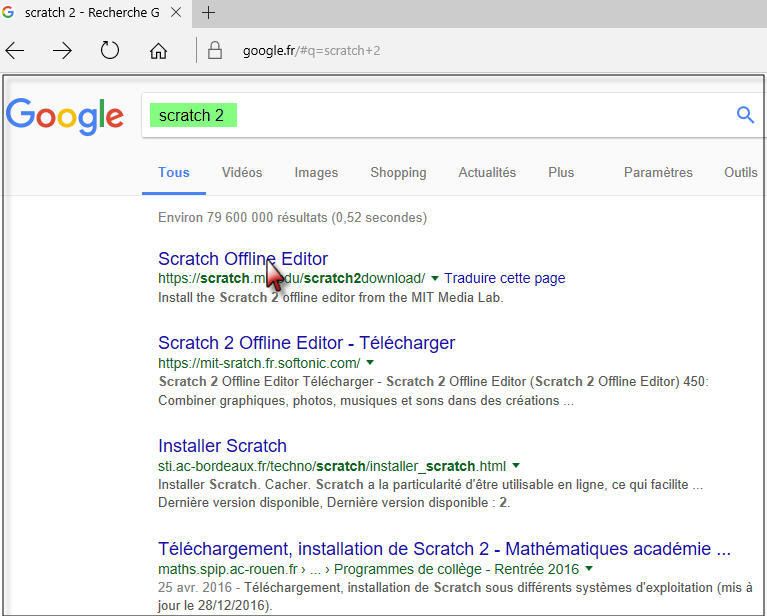Screen dimensions: 767x616
Task: Go to Google home via logo
Action: click(65, 116)
